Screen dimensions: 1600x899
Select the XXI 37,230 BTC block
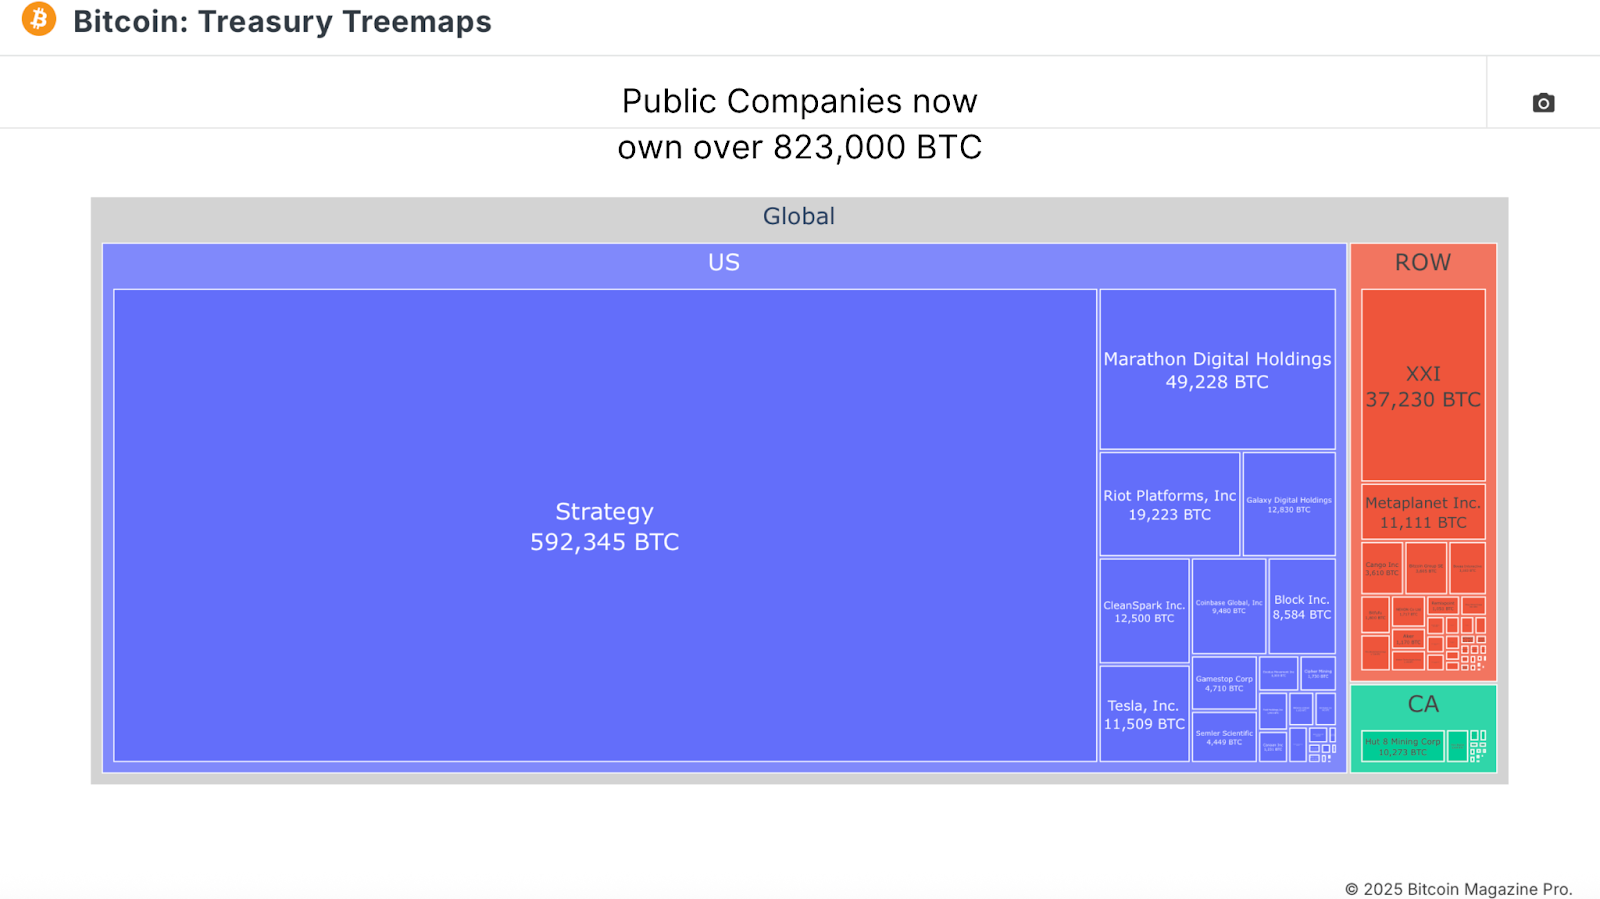1422,387
